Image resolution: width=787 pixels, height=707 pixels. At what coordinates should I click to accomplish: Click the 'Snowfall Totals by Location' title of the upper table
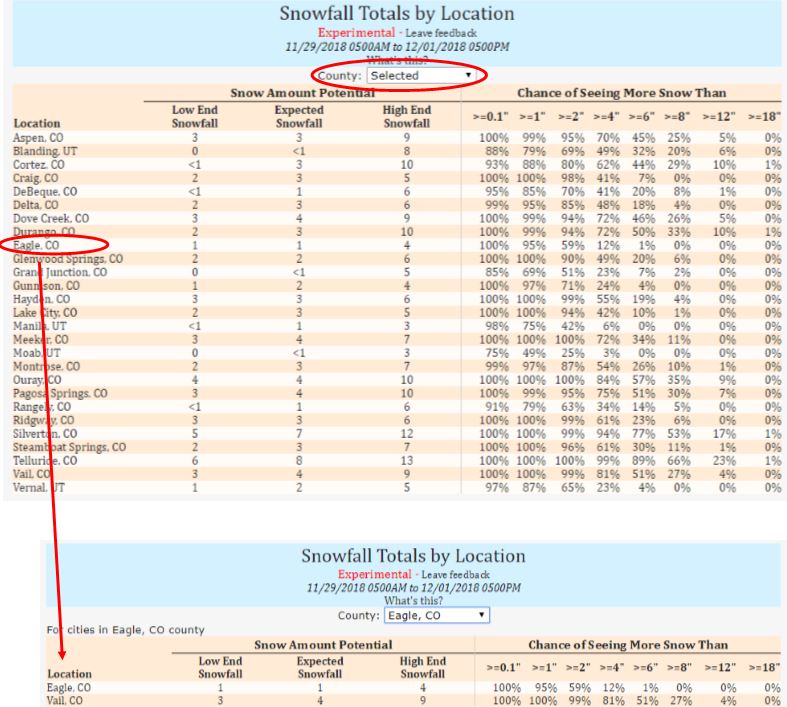(x=397, y=14)
